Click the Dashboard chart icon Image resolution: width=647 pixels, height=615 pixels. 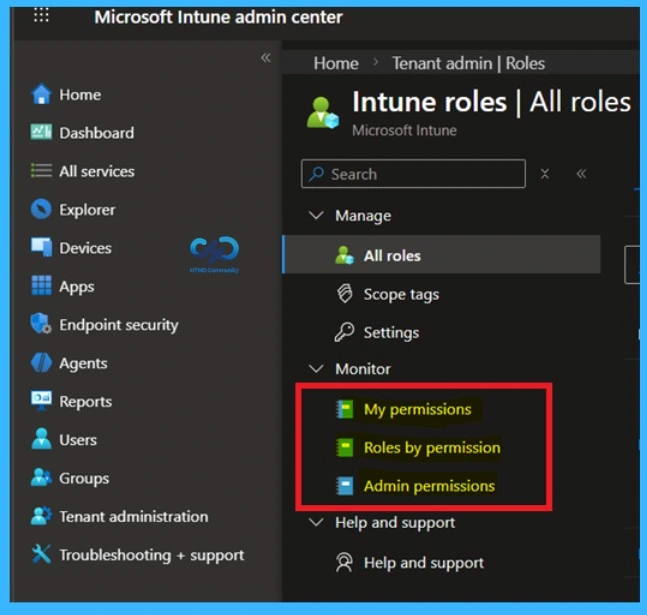coord(41,132)
